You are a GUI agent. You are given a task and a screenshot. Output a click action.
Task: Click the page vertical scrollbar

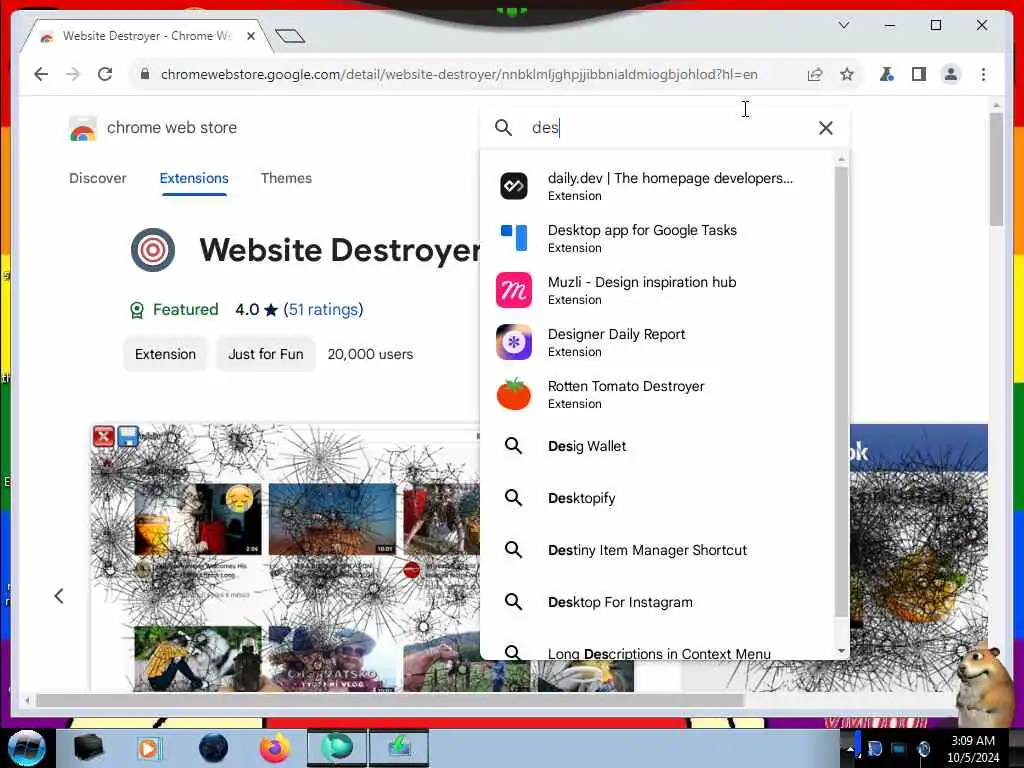(996, 170)
